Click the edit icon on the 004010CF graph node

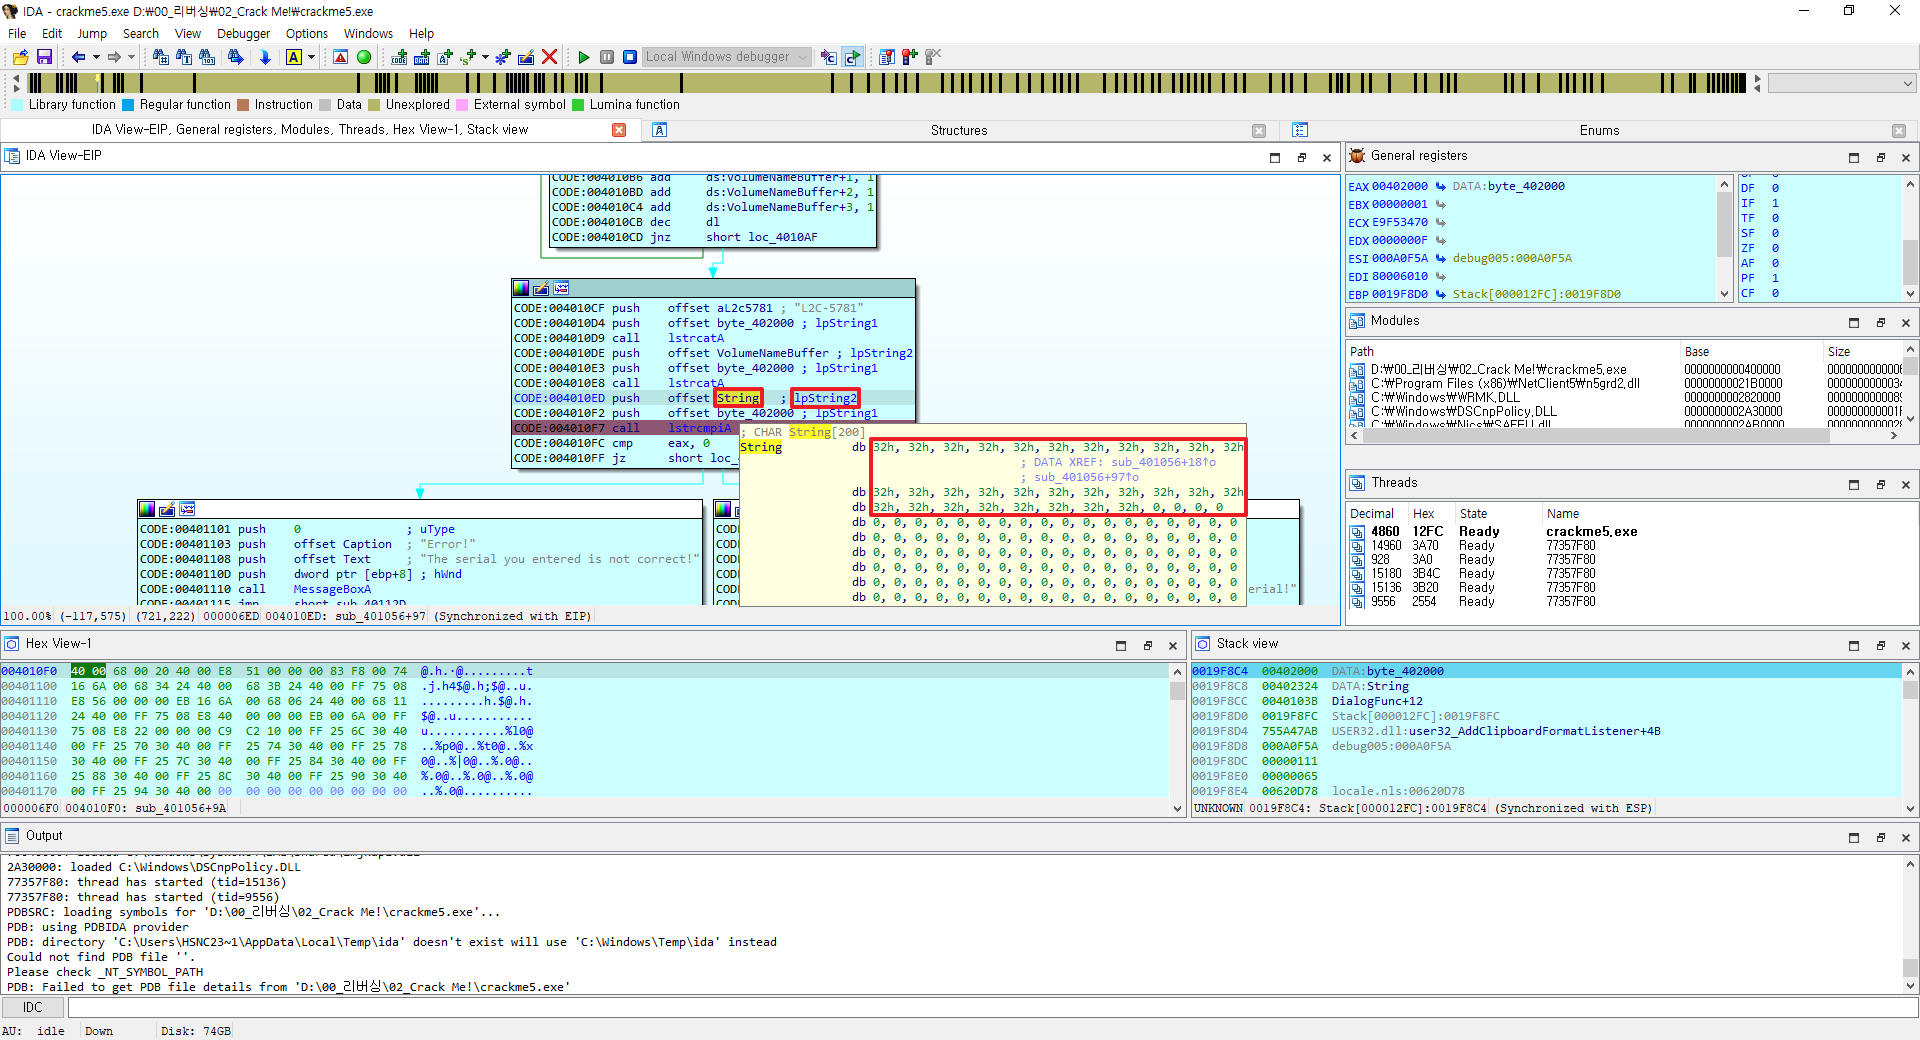point(541,288)
